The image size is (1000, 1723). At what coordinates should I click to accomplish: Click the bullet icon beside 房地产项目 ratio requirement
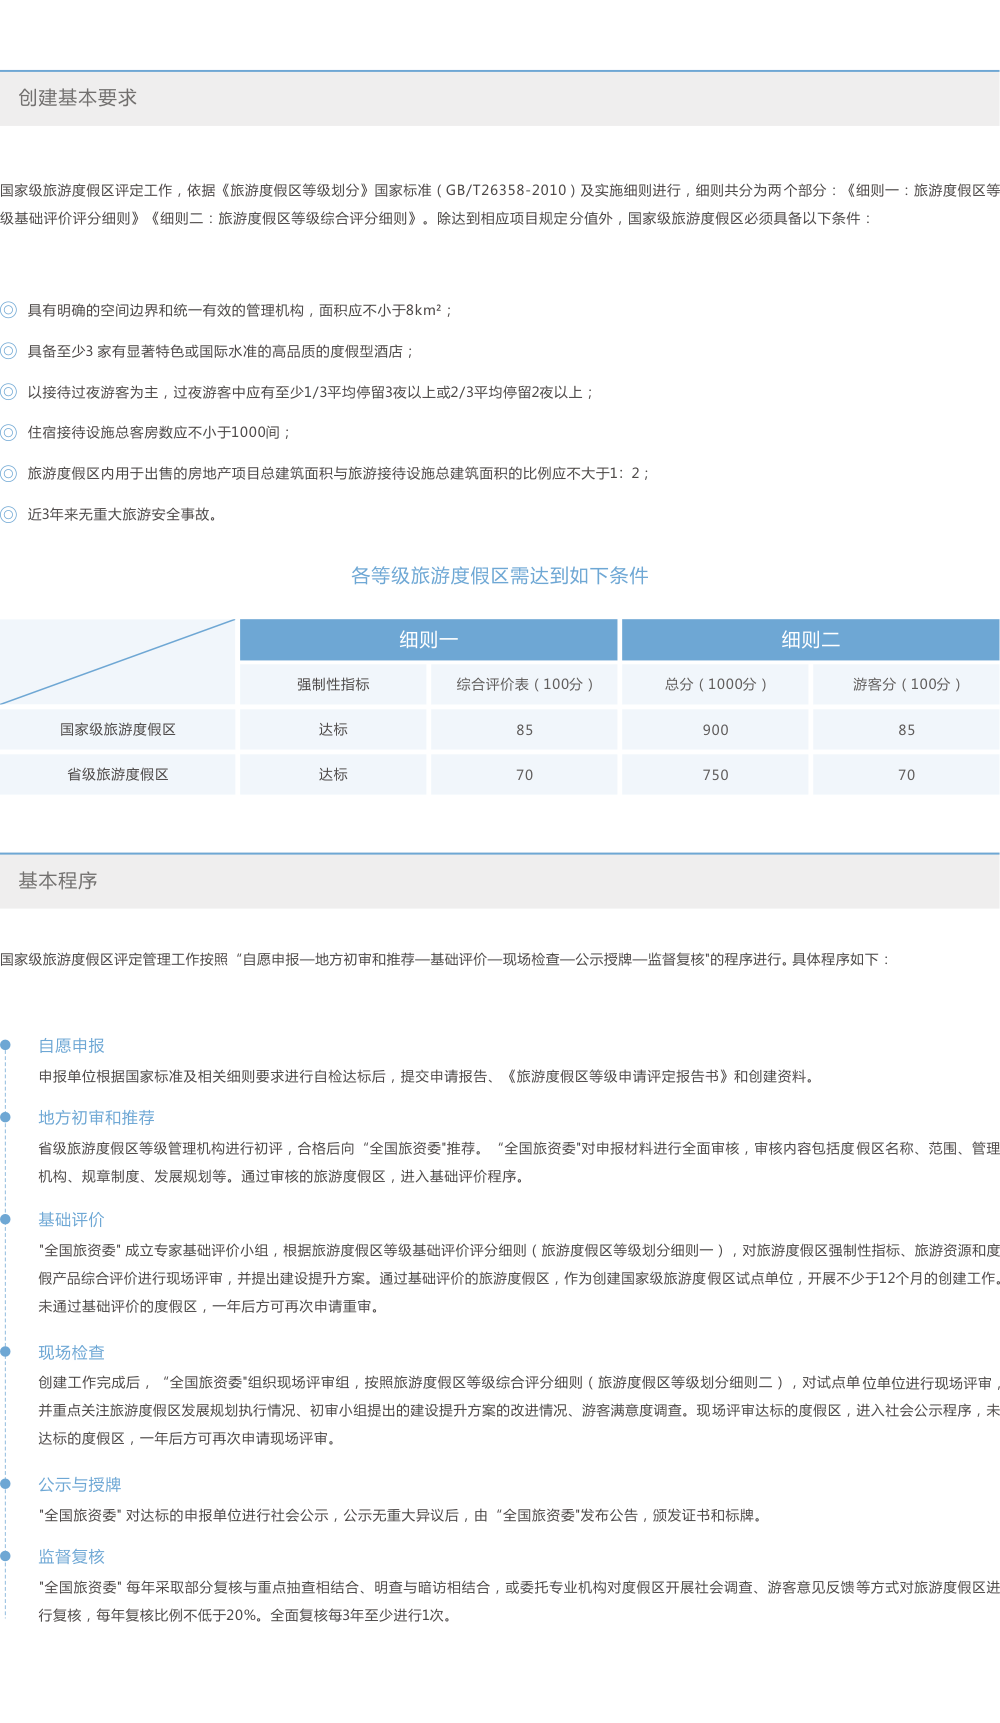pyautogui.click(x=8, y=473)
